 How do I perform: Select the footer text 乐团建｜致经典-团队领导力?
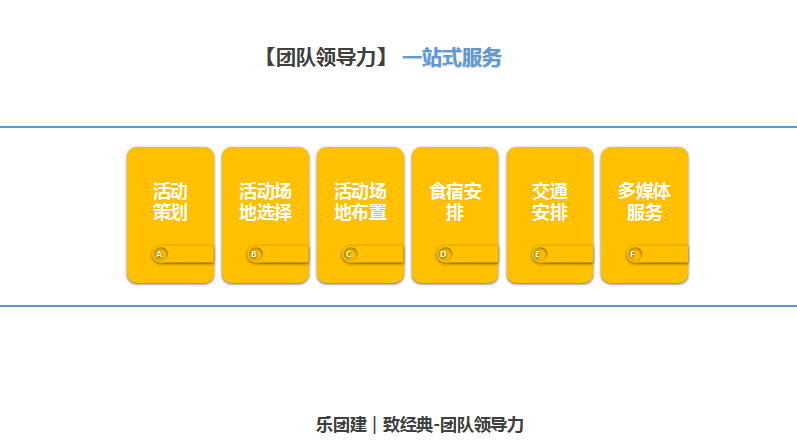[419, 424]
